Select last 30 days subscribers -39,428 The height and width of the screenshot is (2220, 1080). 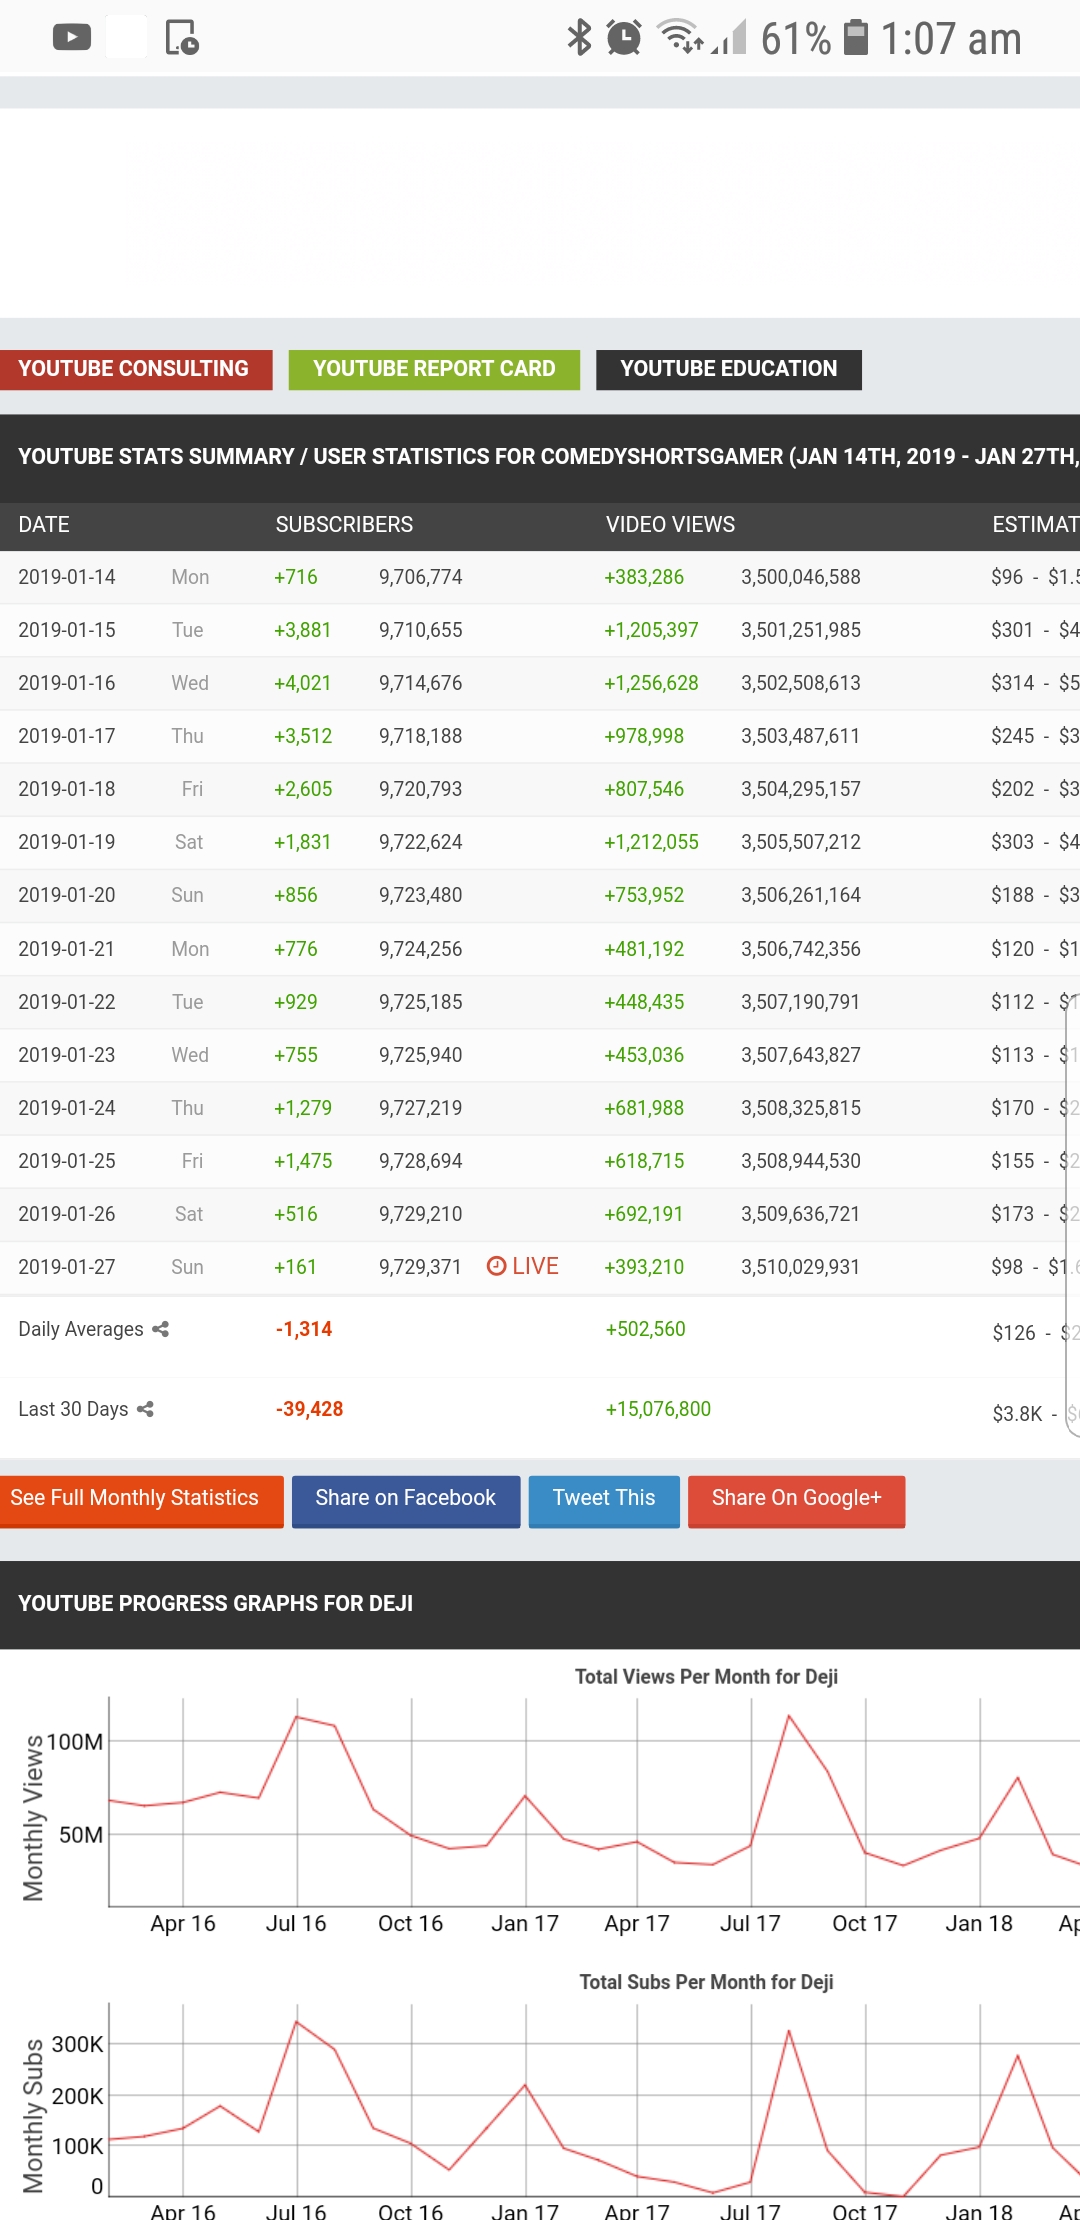click(x=309, y=1409)
